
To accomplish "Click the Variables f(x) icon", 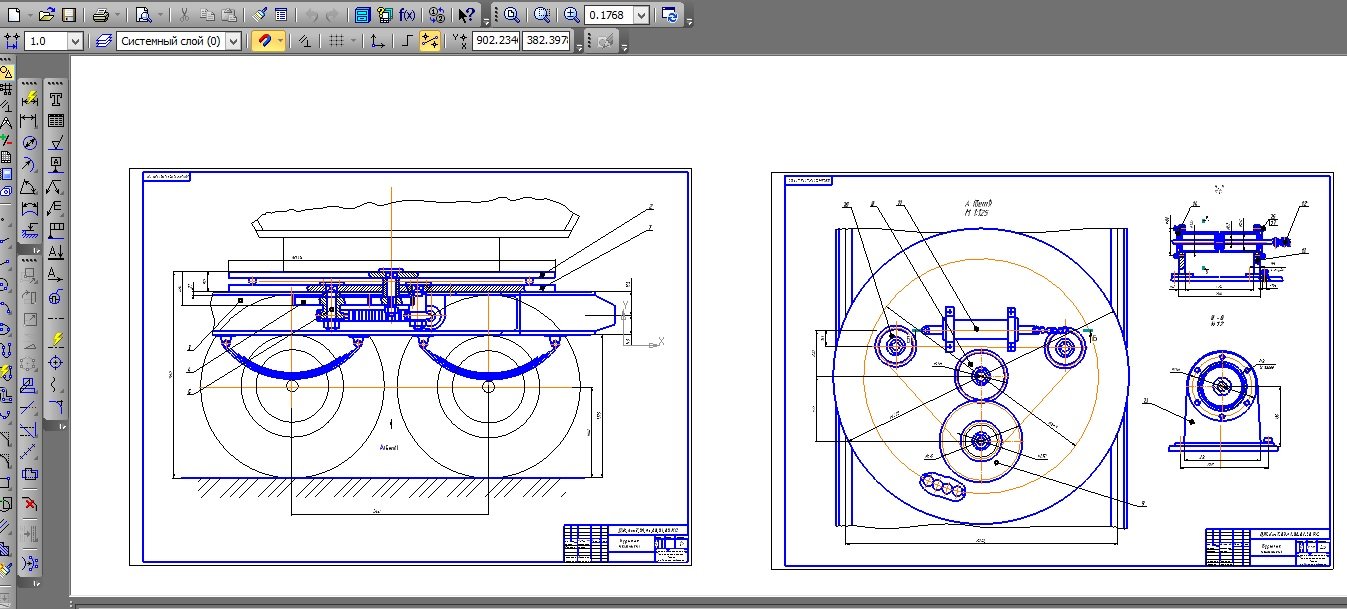I will click(x=408, y=15).
